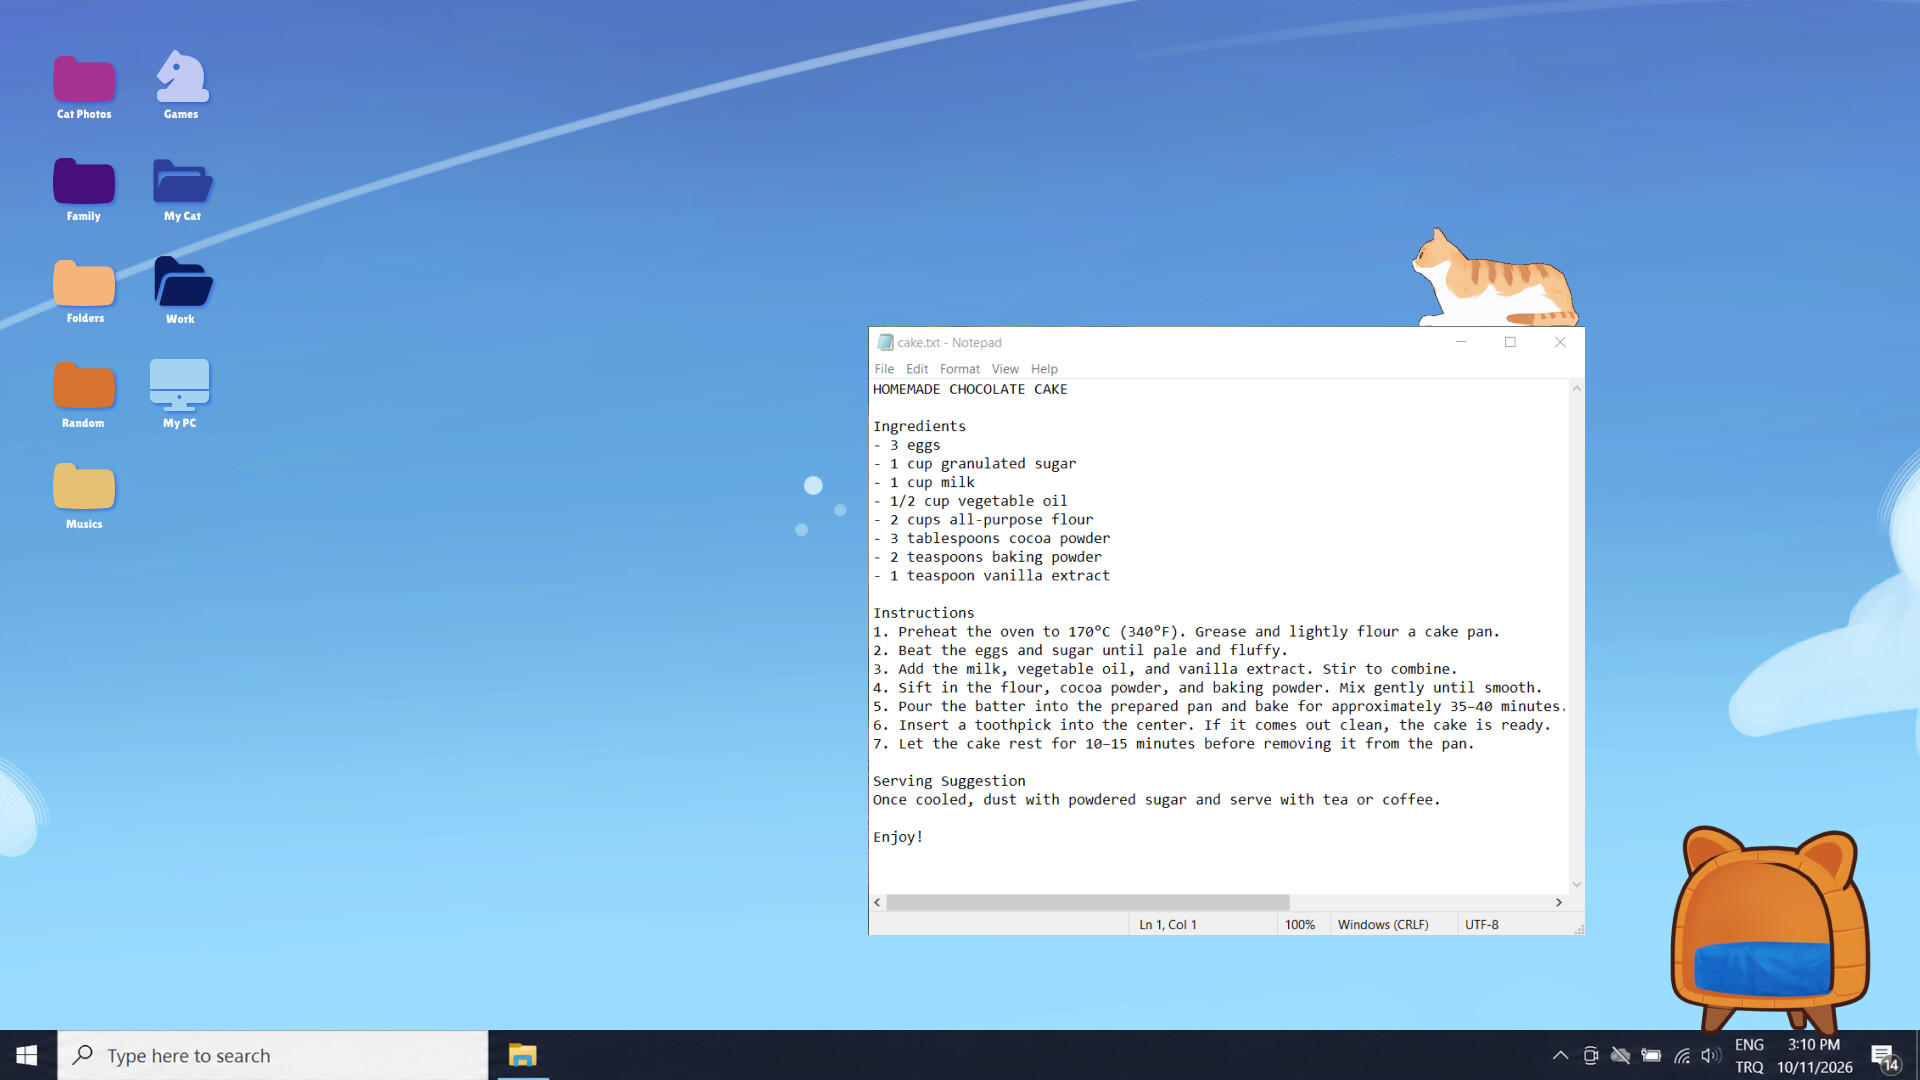The width and height of the screenshot is (1920, 1080).
Task: Click the Notepad icon in title bar
Action: coord(885,342)
